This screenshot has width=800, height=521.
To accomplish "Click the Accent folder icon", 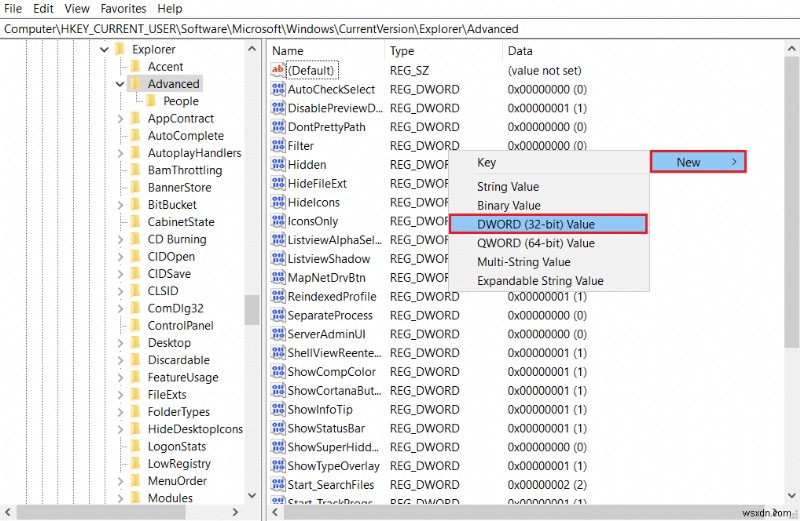I will click(x=136, y=67).
